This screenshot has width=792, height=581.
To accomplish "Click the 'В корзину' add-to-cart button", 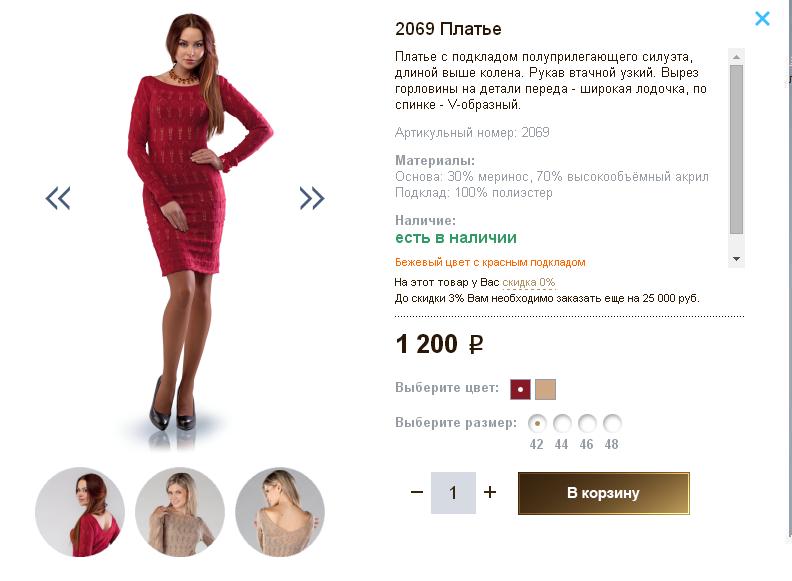I will [x=603, y=493].
